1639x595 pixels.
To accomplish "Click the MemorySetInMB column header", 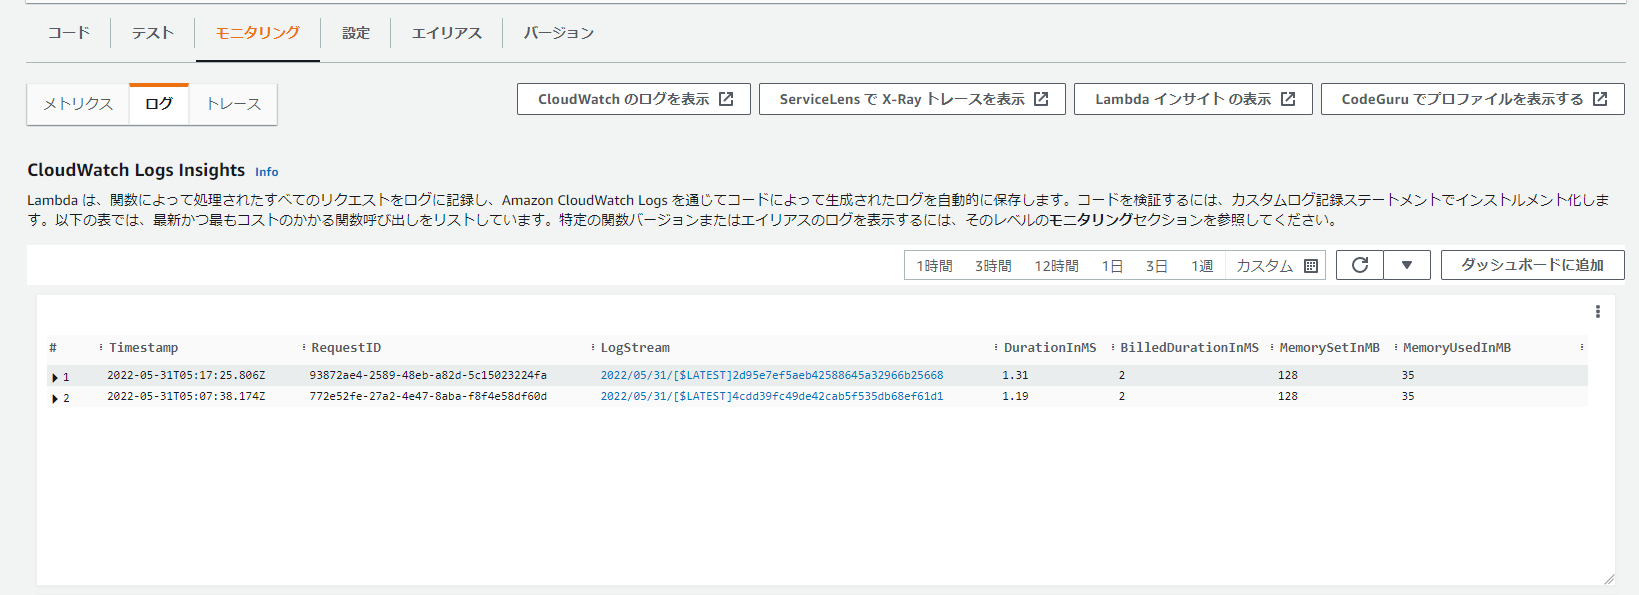I will tap(1329, 348).
